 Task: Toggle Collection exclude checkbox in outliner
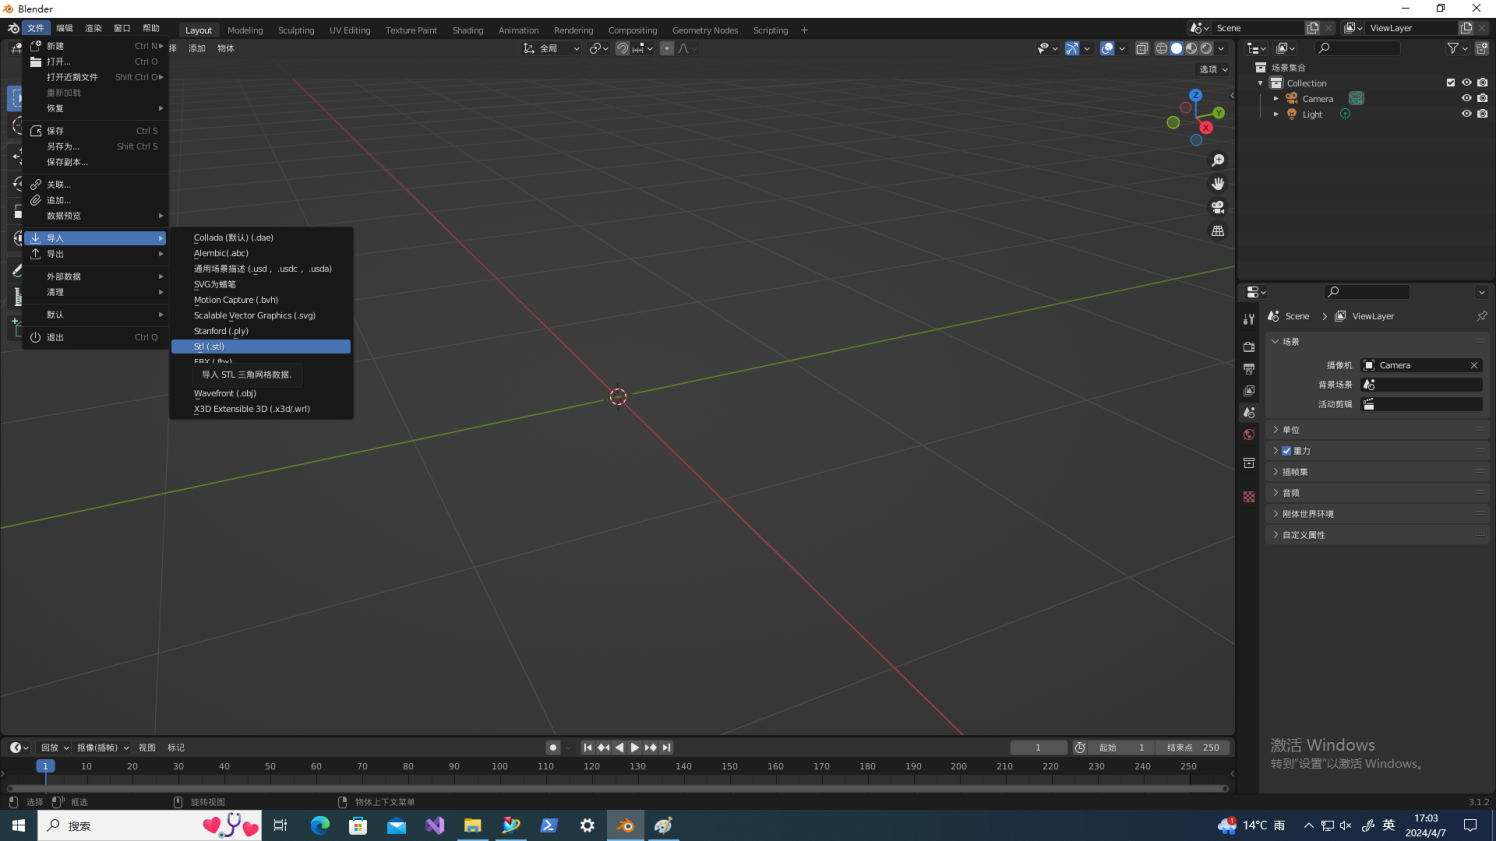click(1451, 83)
